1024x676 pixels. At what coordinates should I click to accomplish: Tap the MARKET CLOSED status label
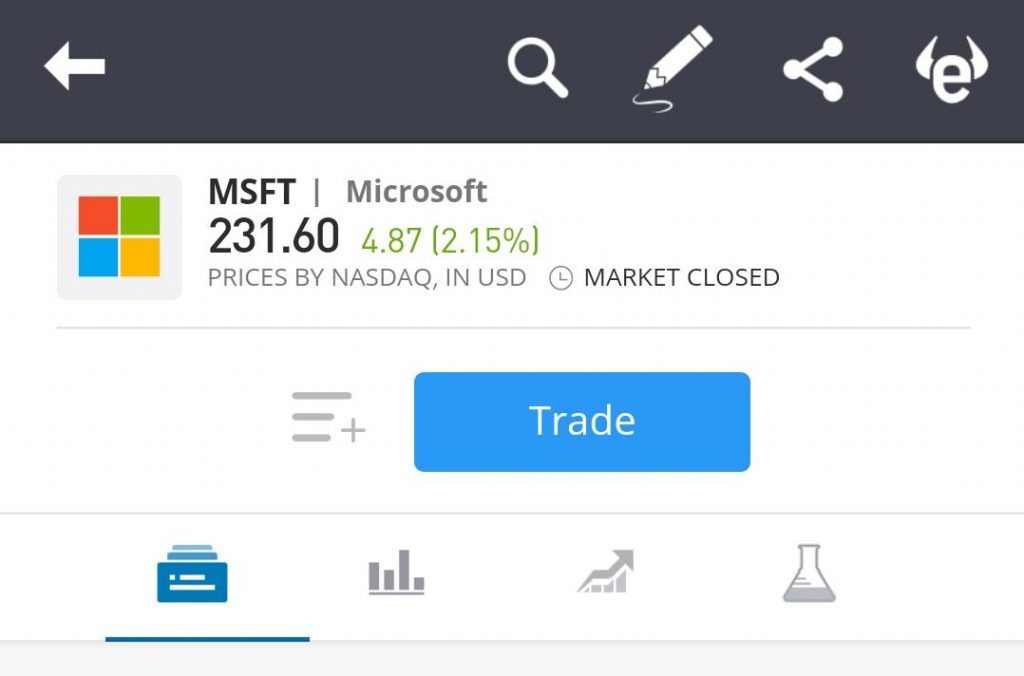coord(682,277)
